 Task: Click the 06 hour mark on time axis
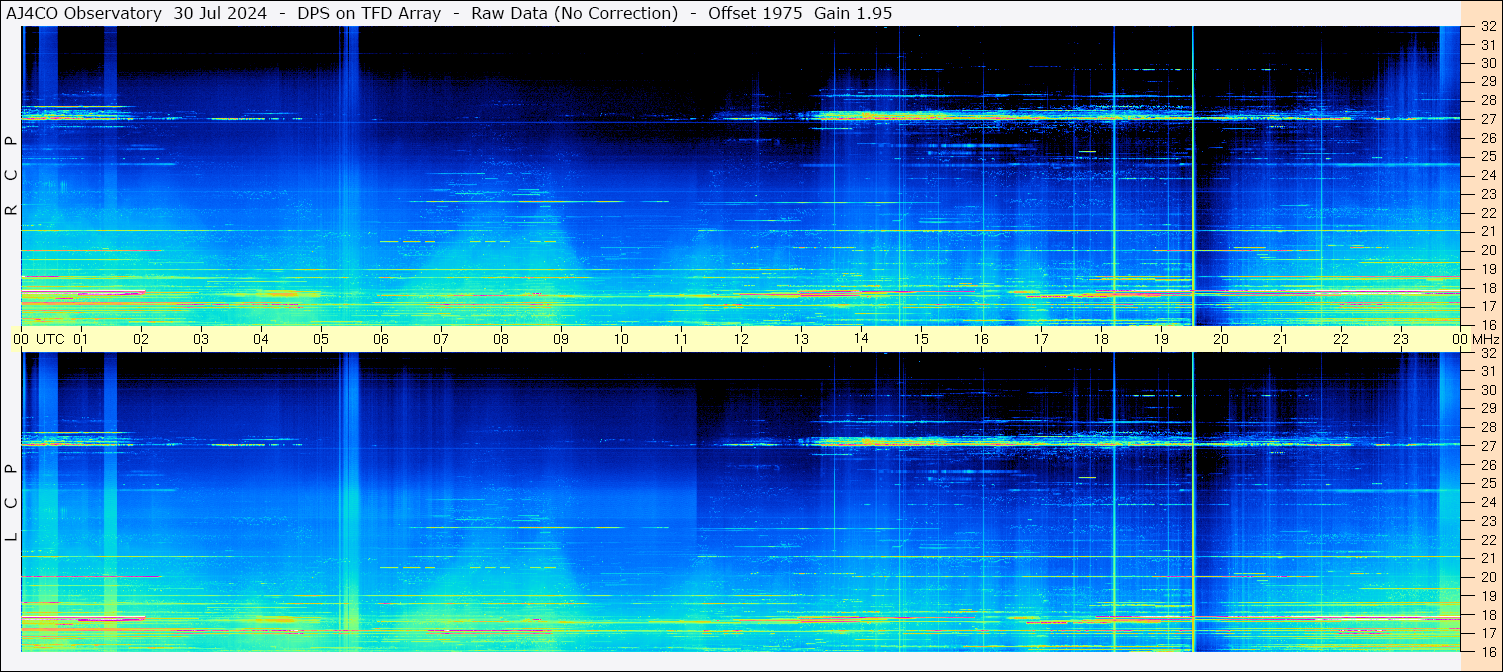coord(381,339)
